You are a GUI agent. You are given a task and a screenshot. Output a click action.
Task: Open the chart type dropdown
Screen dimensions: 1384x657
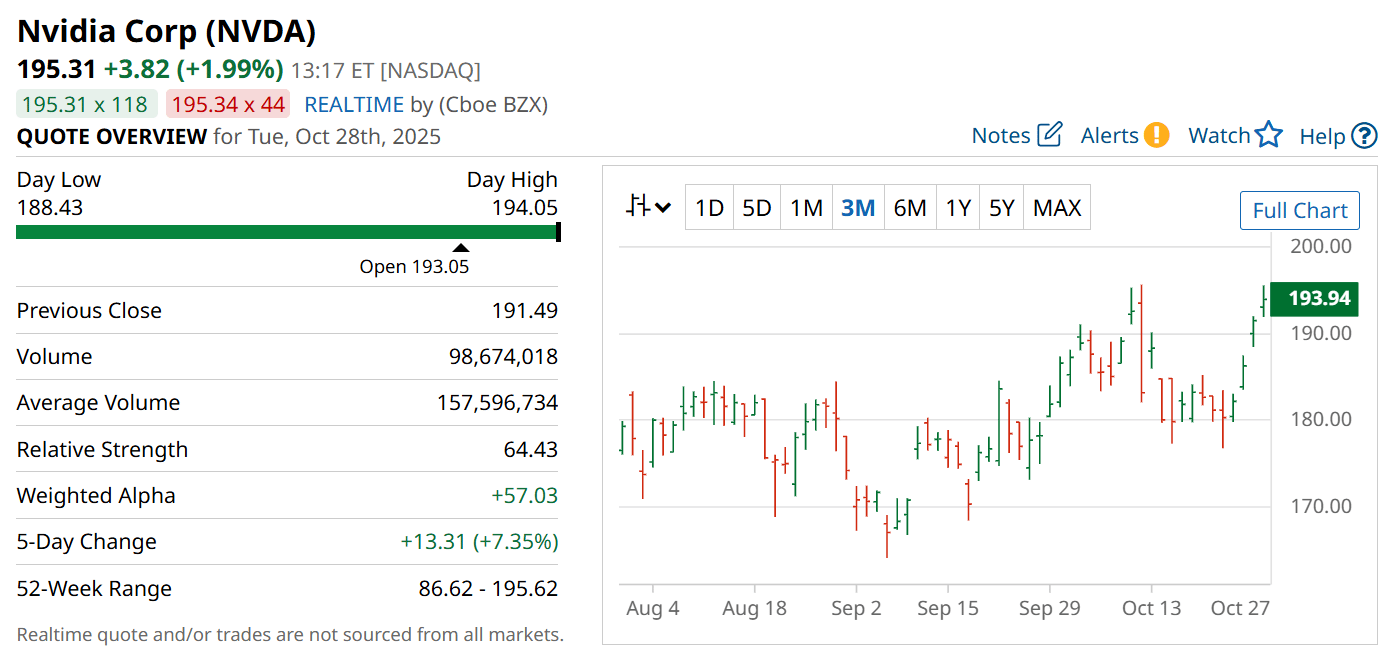(648, 208)
